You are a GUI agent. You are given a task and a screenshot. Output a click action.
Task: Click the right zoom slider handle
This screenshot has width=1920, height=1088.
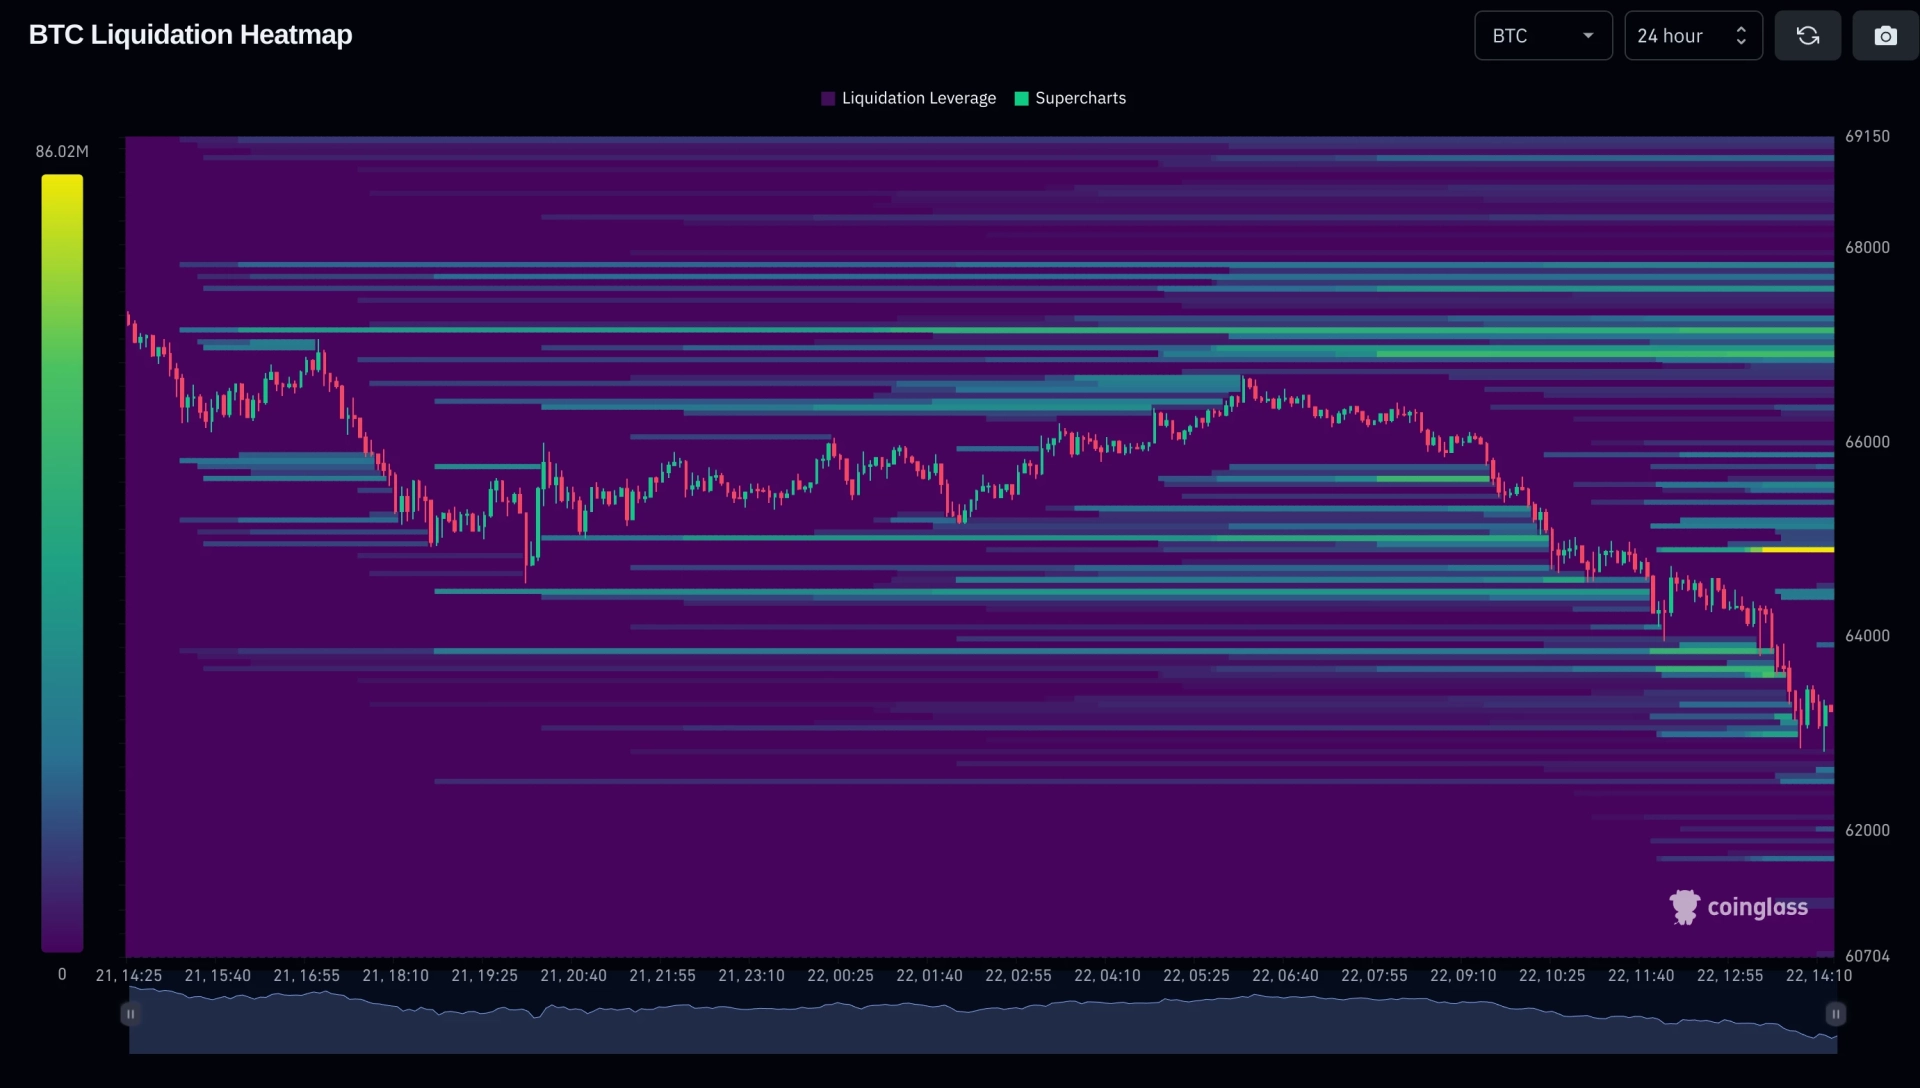1836,1014
